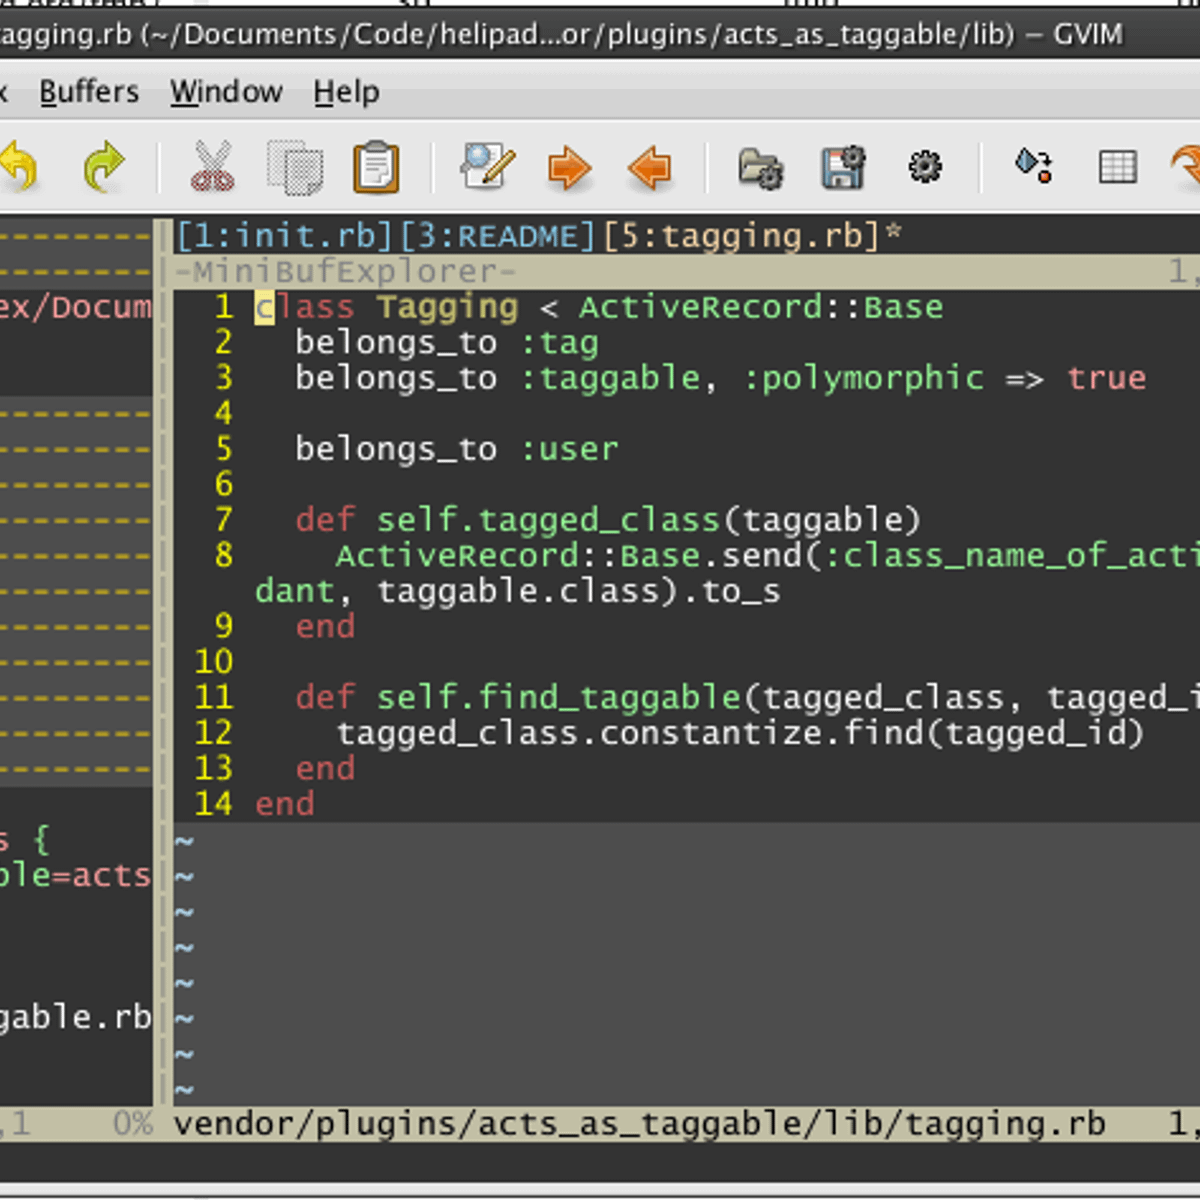Cut selection with the scissors icon

212,167
